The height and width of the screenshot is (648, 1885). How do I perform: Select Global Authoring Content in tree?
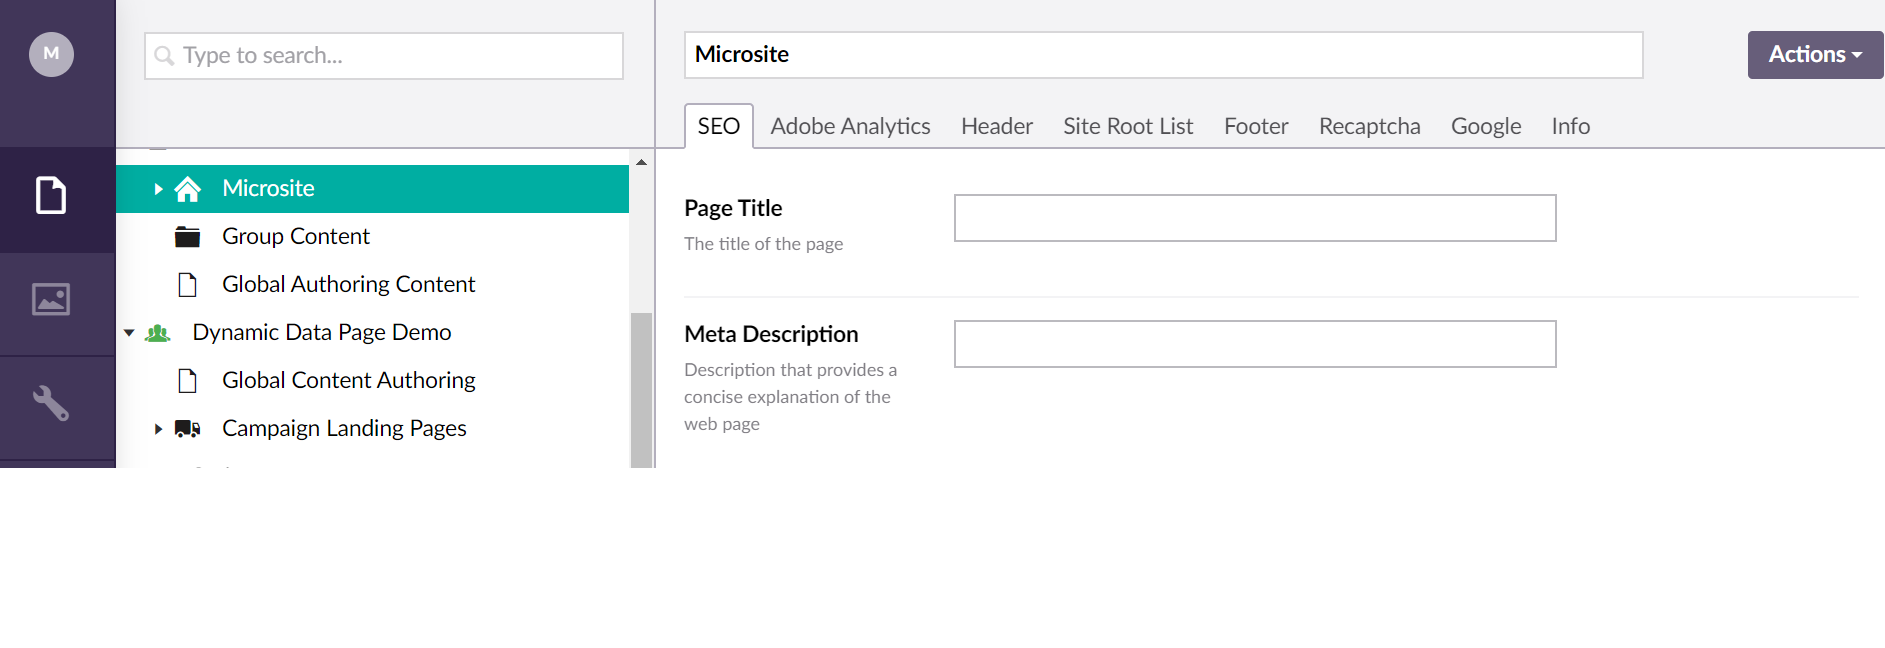point(348,285)
